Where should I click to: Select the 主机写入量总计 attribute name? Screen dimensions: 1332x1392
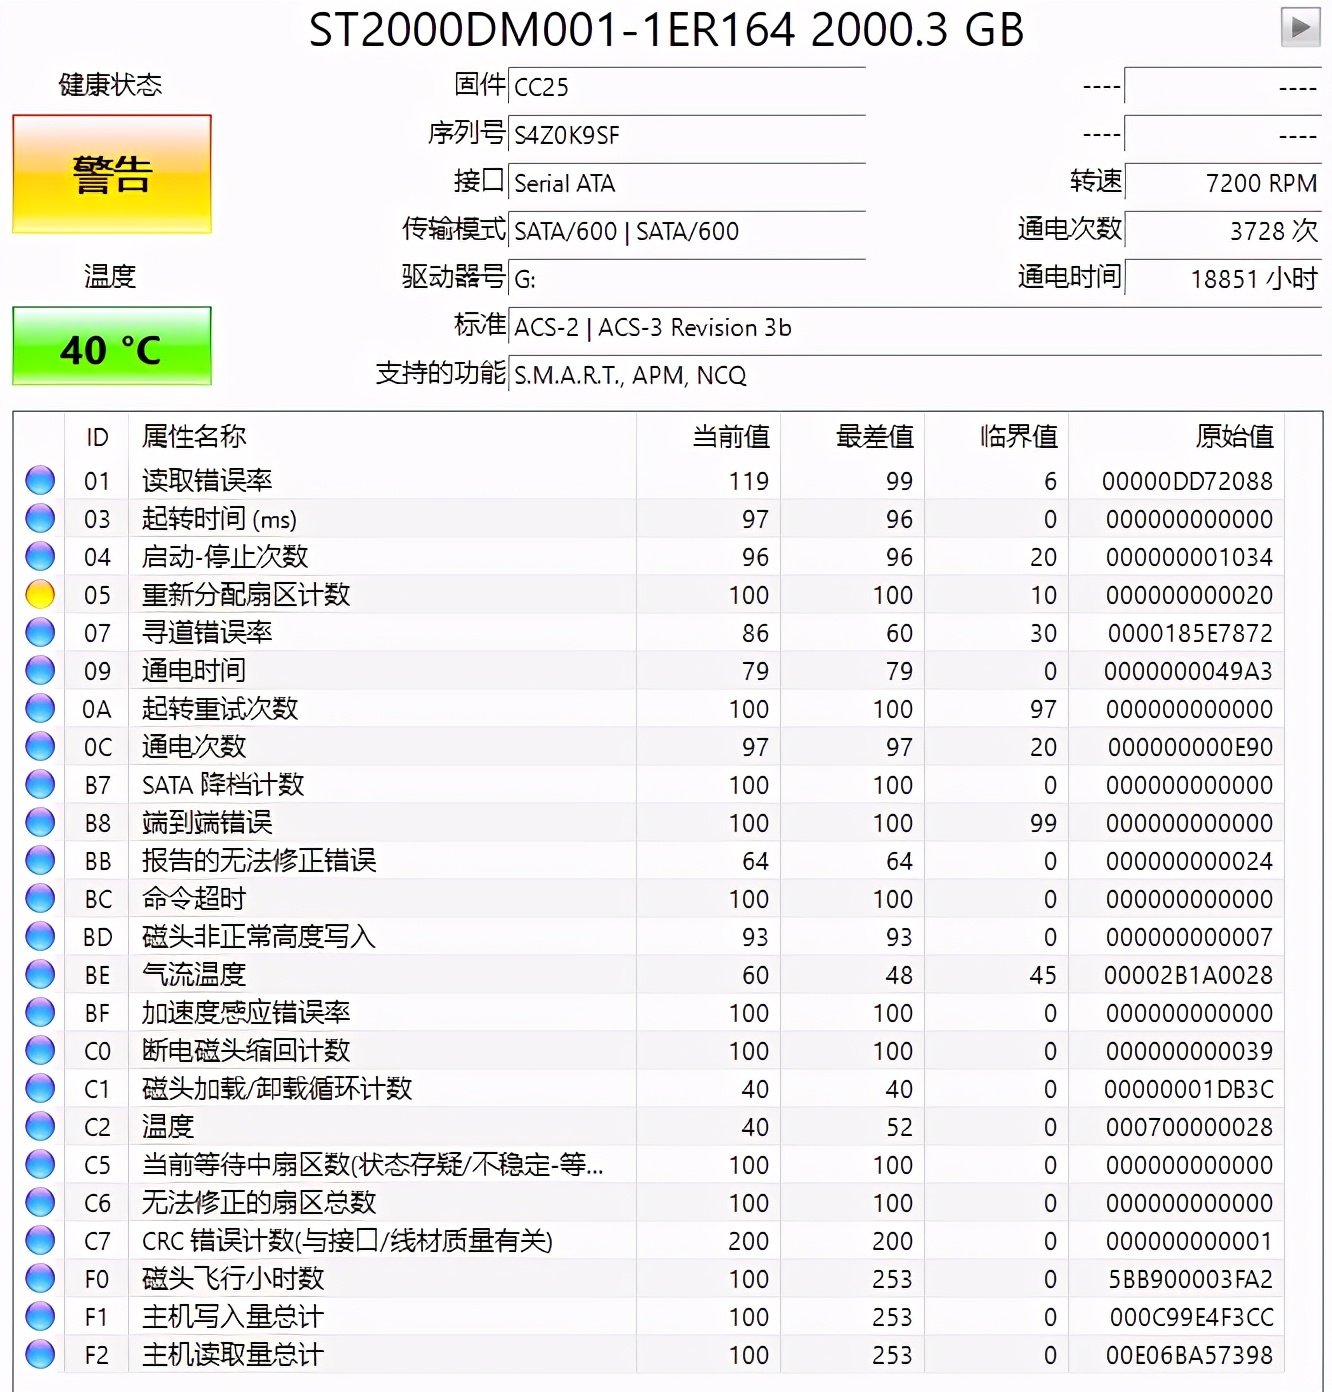pos(233,1317)
